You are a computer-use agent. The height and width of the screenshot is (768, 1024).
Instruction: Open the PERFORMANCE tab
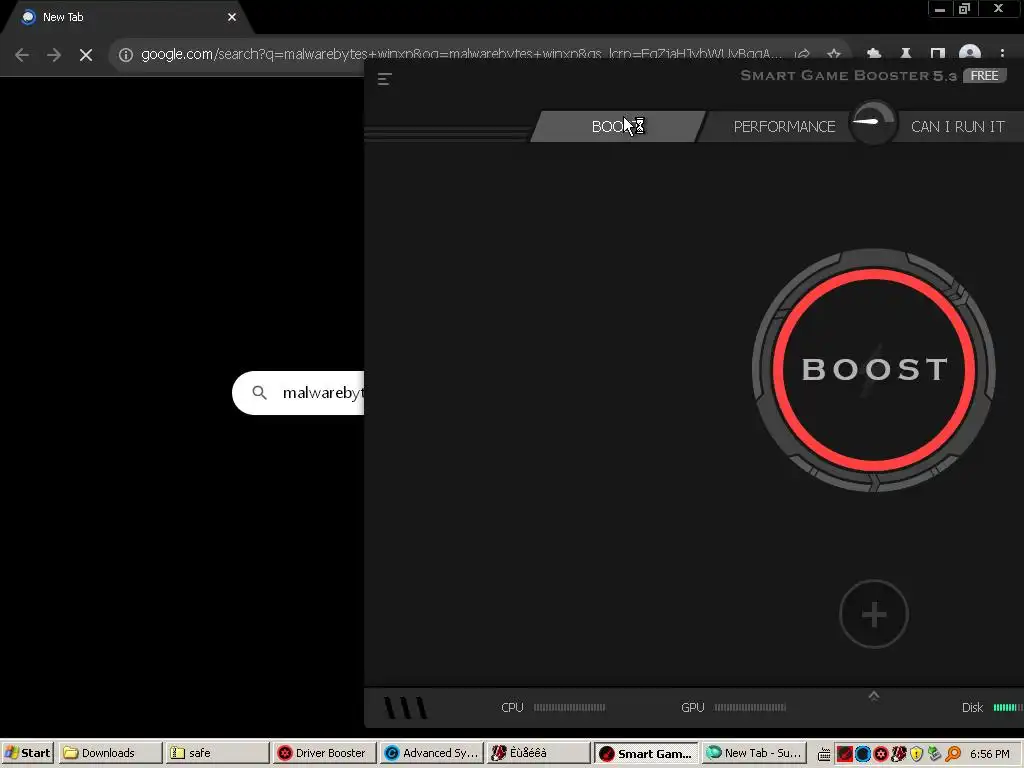784,127
